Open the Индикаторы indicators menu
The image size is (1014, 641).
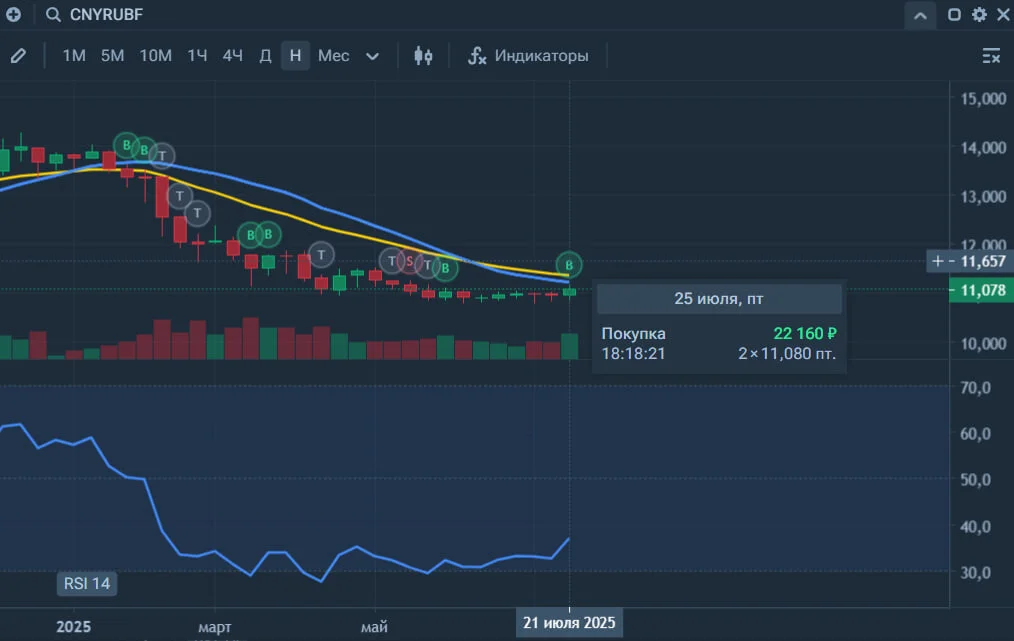(x=528, y=56)
